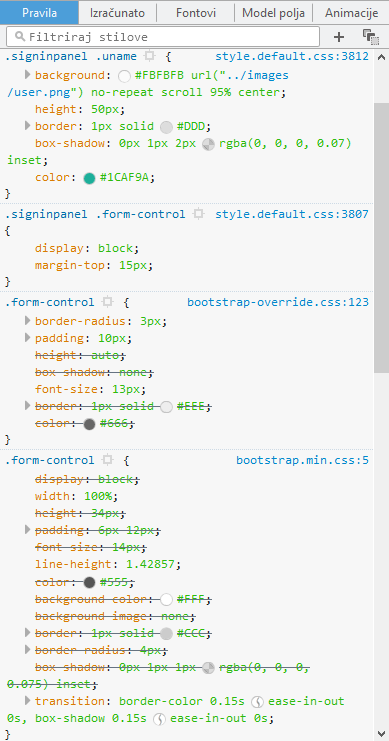
Task: Click selector highlighter icon next to .signinpanel .uname
Action: 150,57
